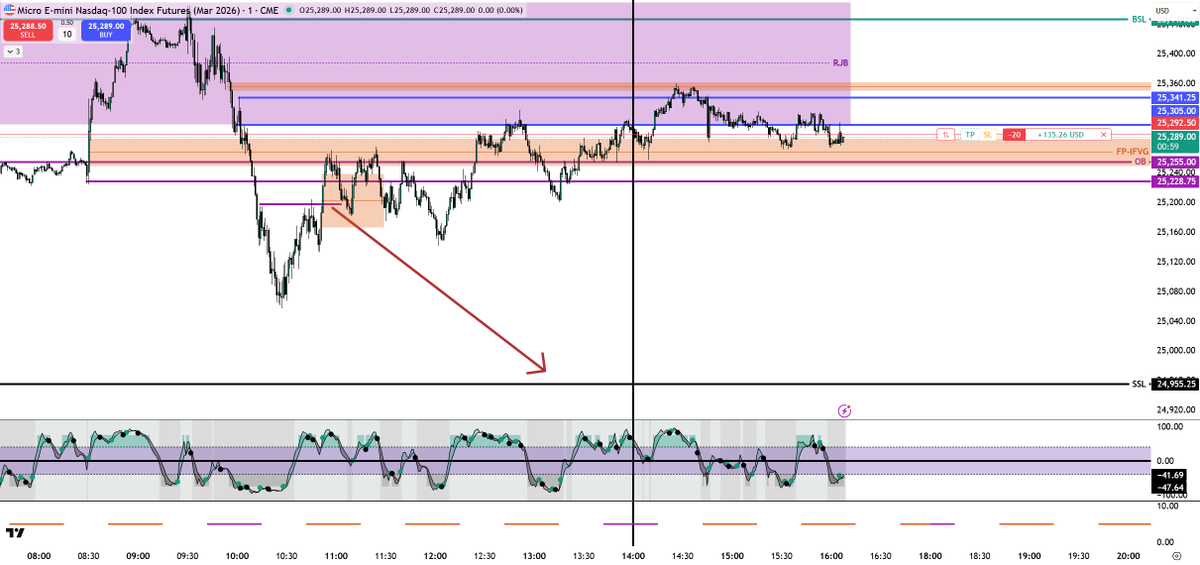Click the red -20 position quantity label
The image size is (1200, 565).
point(1014,134)
